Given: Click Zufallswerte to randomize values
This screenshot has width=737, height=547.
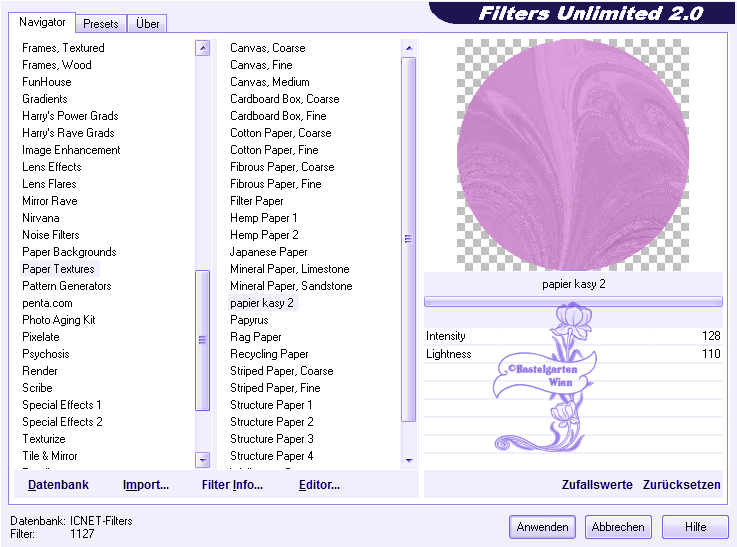Looking at the screenshot, I should point(597,484).
